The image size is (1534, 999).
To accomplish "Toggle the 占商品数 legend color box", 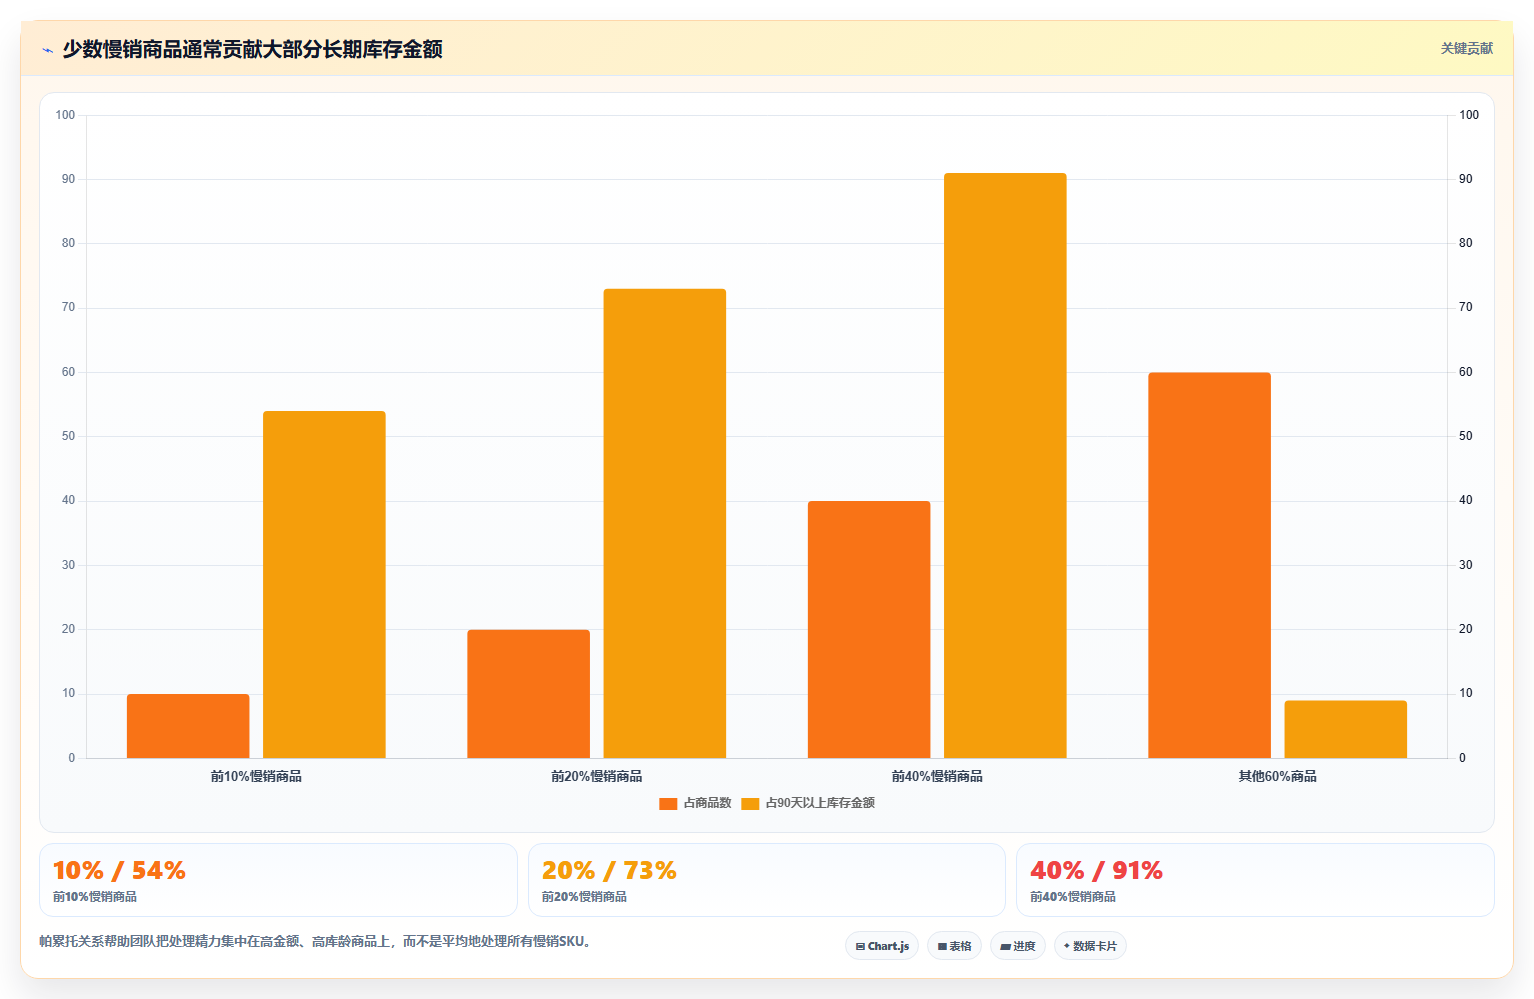I will (668, 804).
